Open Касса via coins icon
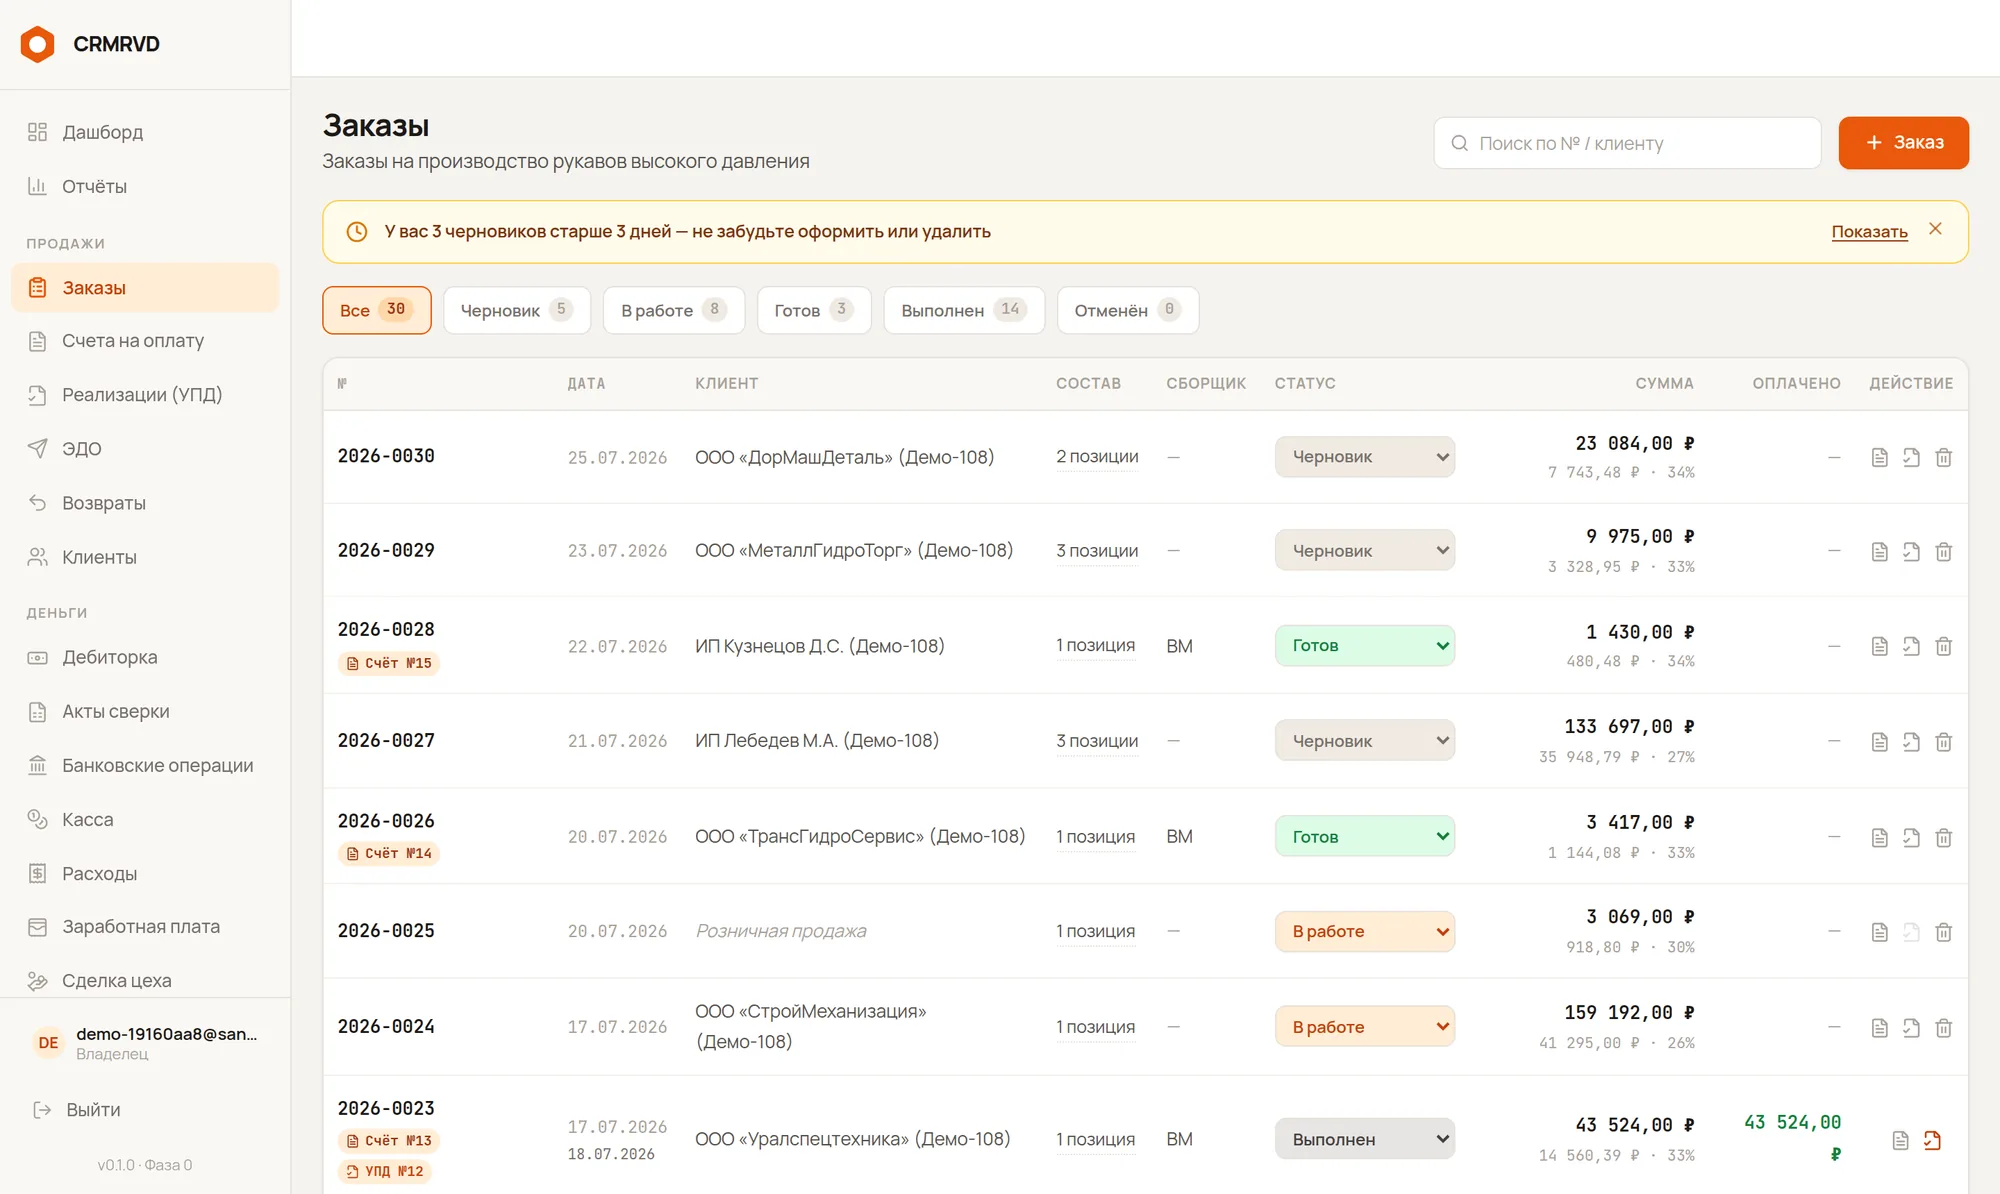The width and height of the screenshot is (2000, 1194). [37, 820]
